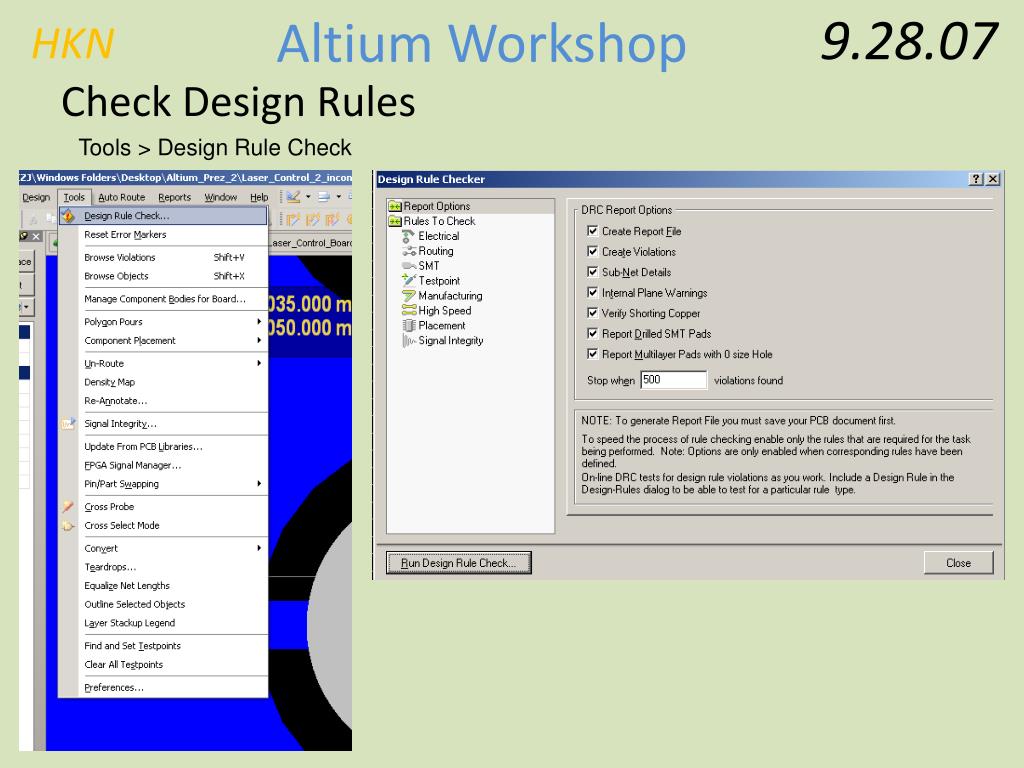Click the help question mark in Design Rule Checker
Image resolution: width=1024 pixels, height=768 pixels.
pos(976,179)
